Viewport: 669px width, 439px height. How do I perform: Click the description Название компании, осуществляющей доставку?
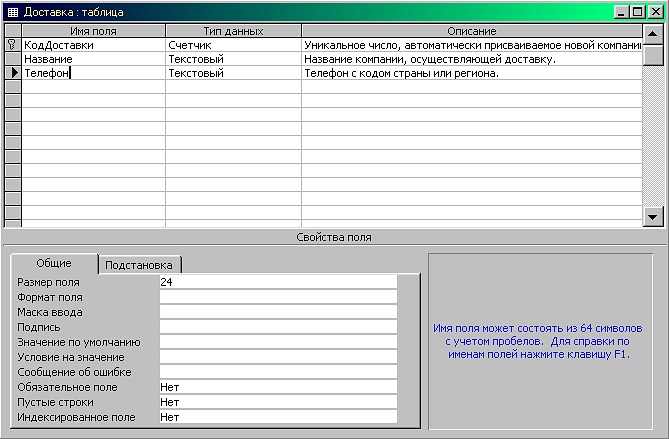pyautogui.click(x=472, y=59)
